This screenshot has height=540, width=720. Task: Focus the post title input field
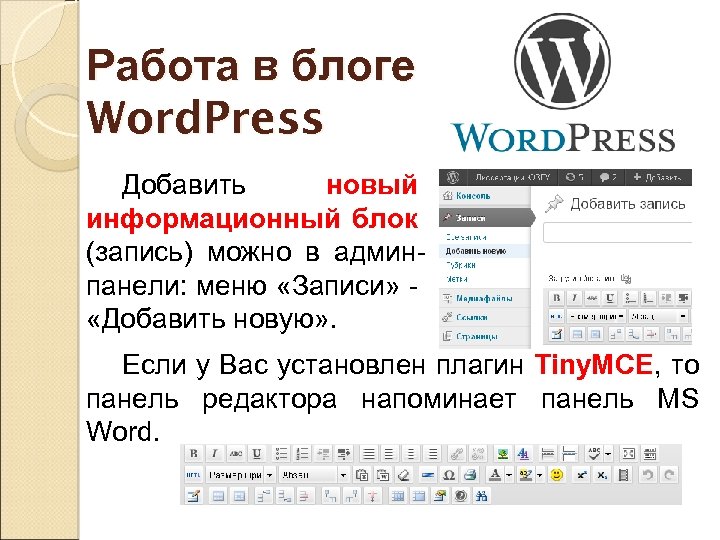[x=618, y=232]
